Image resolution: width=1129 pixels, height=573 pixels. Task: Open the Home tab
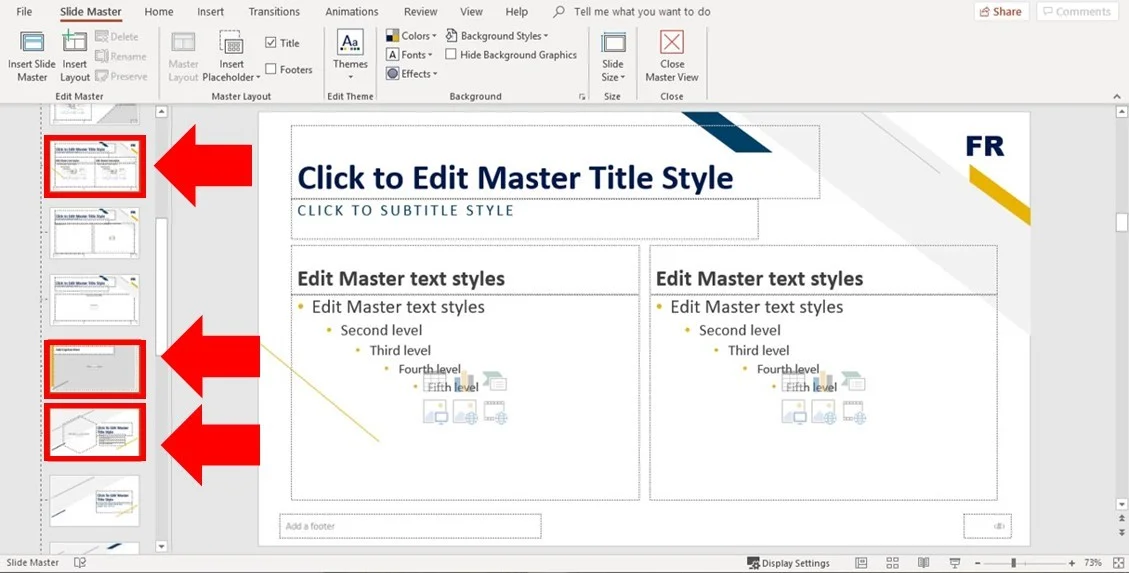(158, 12)
